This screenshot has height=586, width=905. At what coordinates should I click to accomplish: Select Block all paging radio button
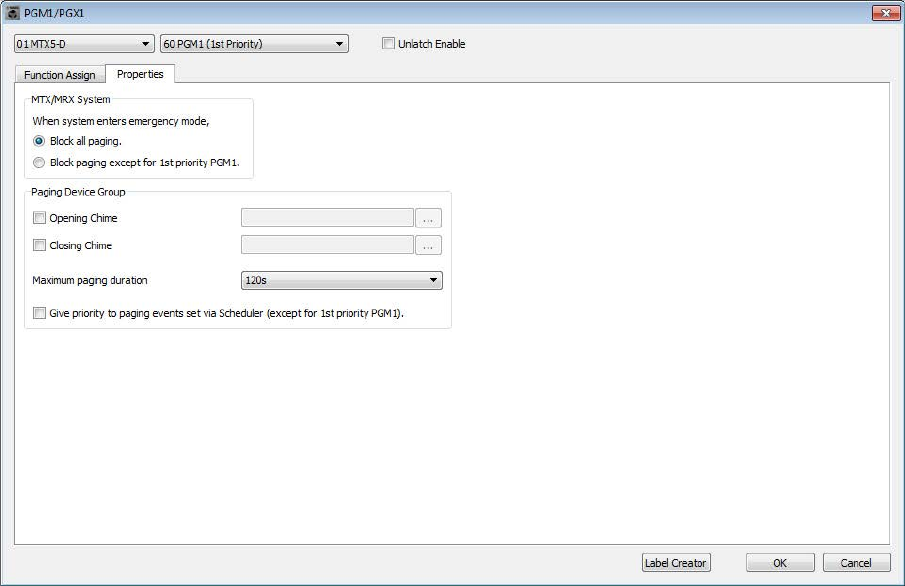(x=39, y=141)
